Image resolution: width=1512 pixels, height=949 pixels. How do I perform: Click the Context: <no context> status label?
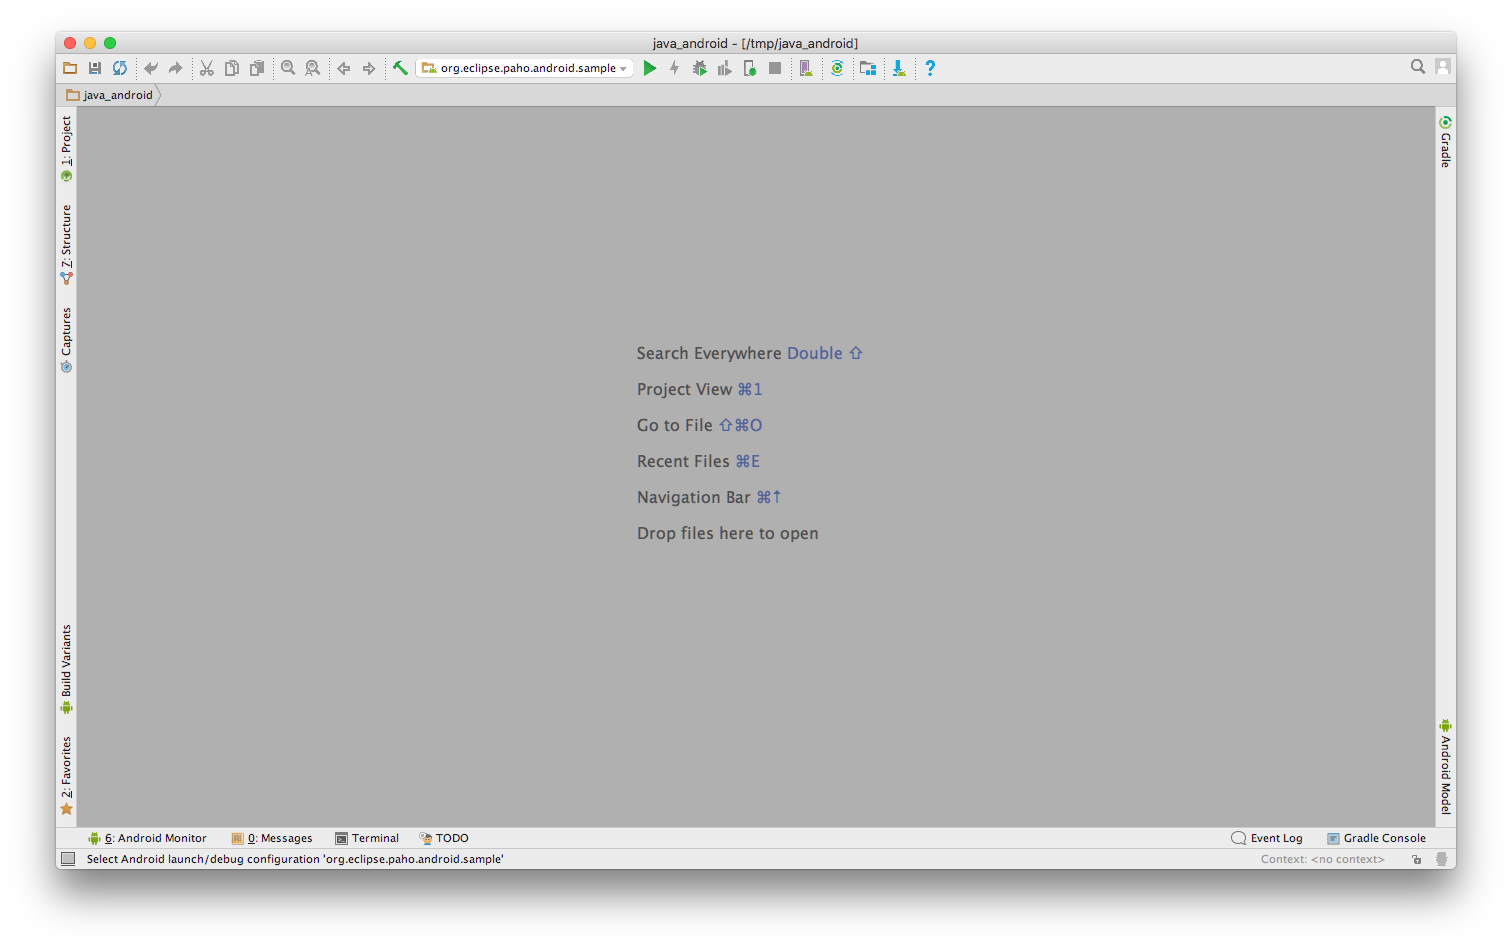[x=1322, y=859]
